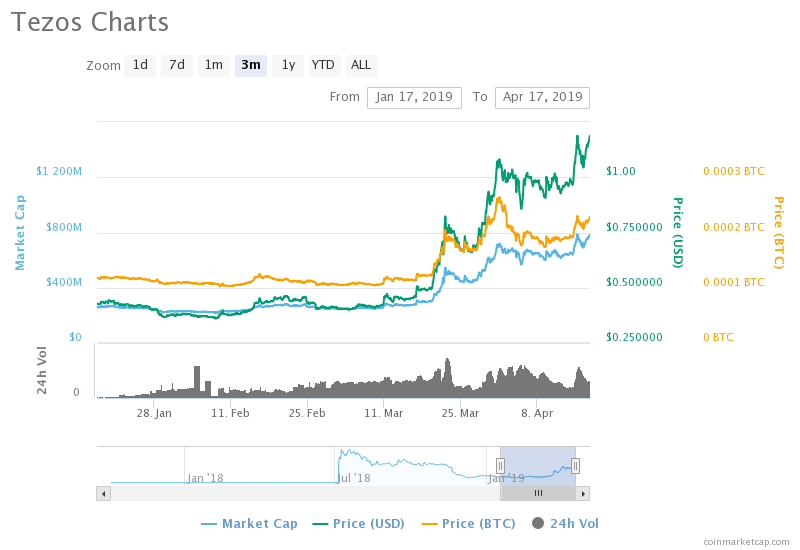Click the $0.500000 USD price label
Screen dimensions: 800x550
634,282
